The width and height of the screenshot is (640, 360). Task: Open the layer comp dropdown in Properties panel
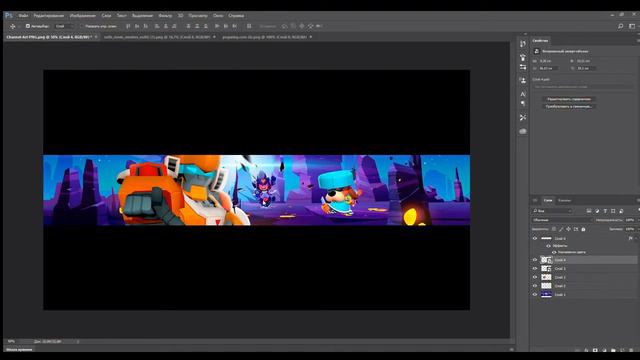click(x=583, y=87)
